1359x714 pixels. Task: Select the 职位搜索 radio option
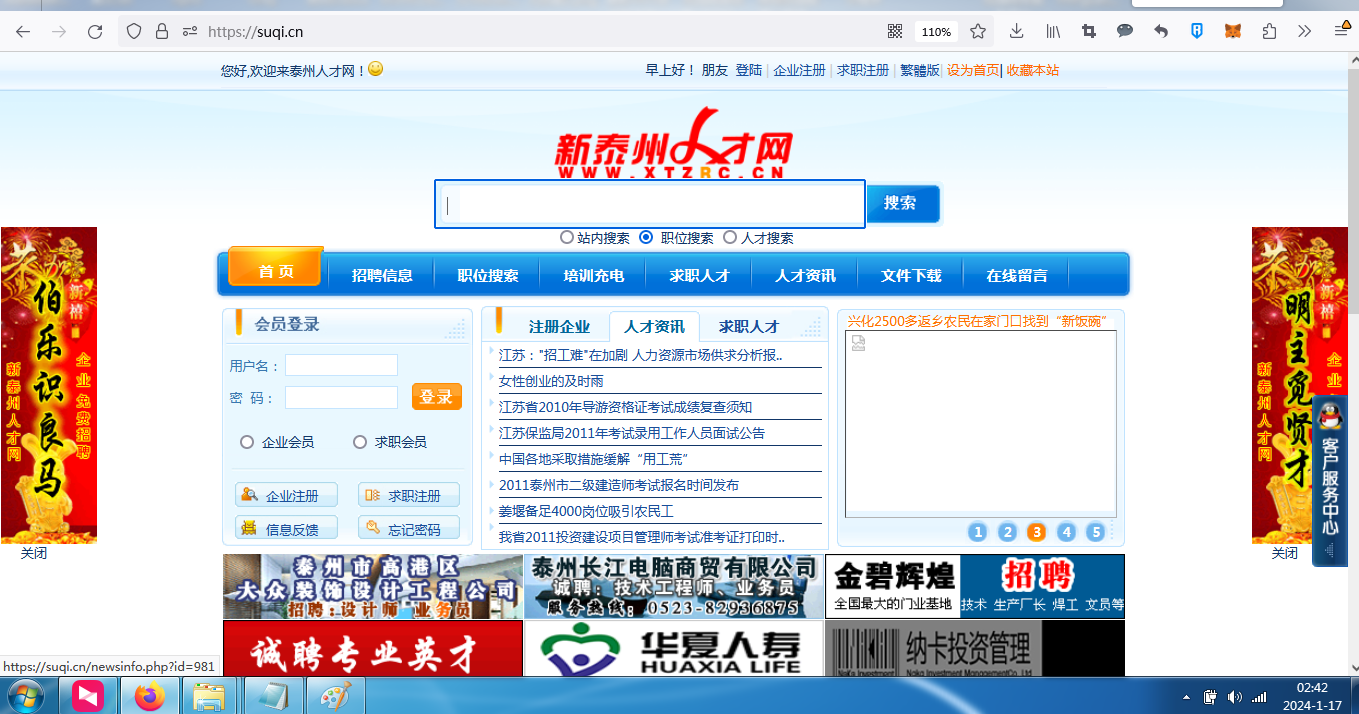646,238
